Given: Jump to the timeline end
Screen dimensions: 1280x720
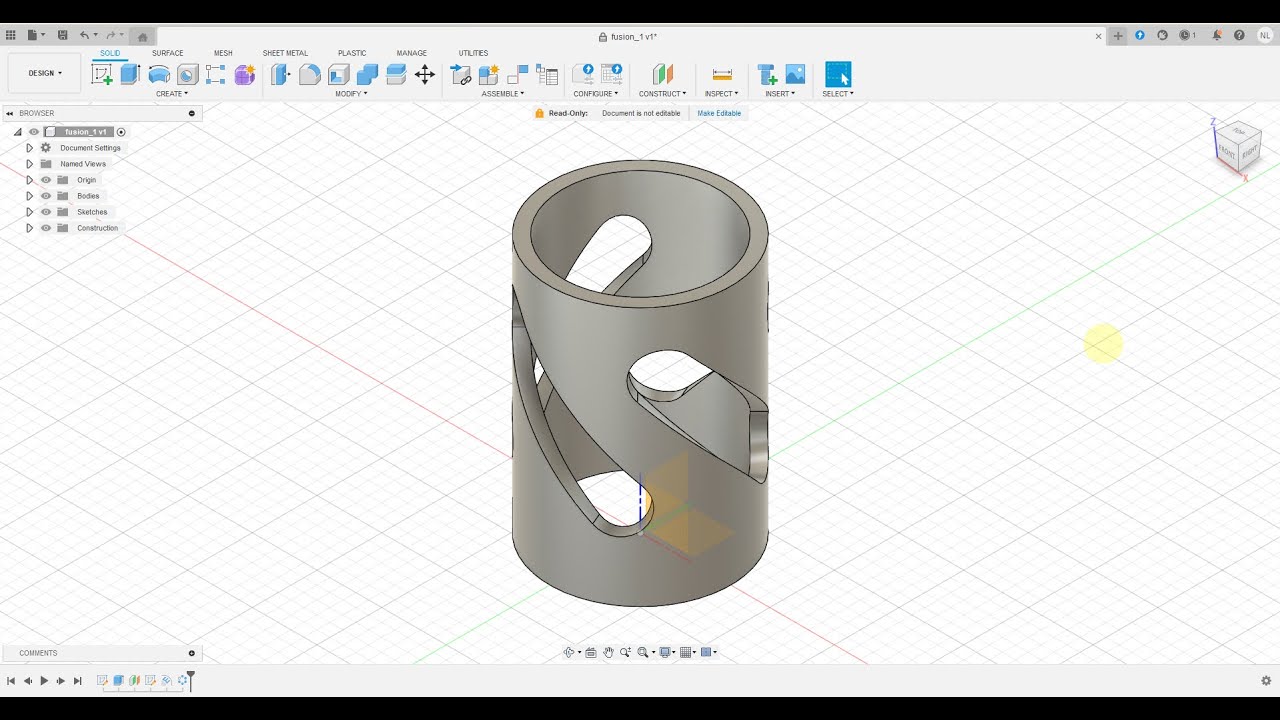Looking at the screenshot, I should 77,681.
